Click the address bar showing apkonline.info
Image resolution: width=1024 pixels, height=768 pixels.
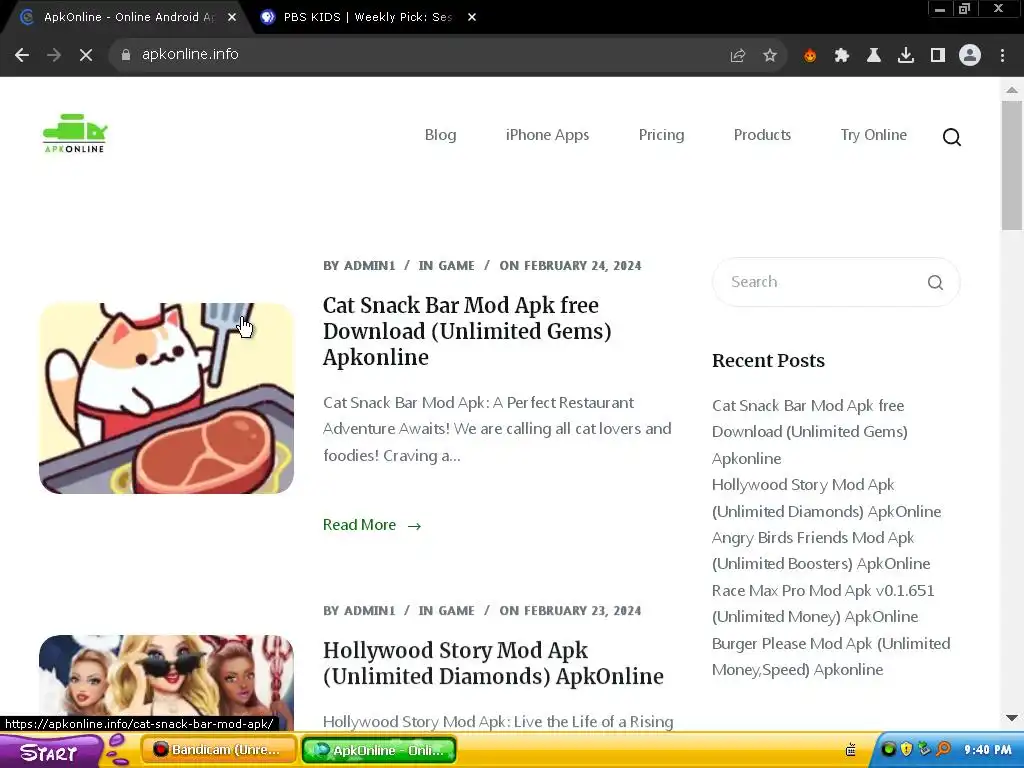point(418,55)
